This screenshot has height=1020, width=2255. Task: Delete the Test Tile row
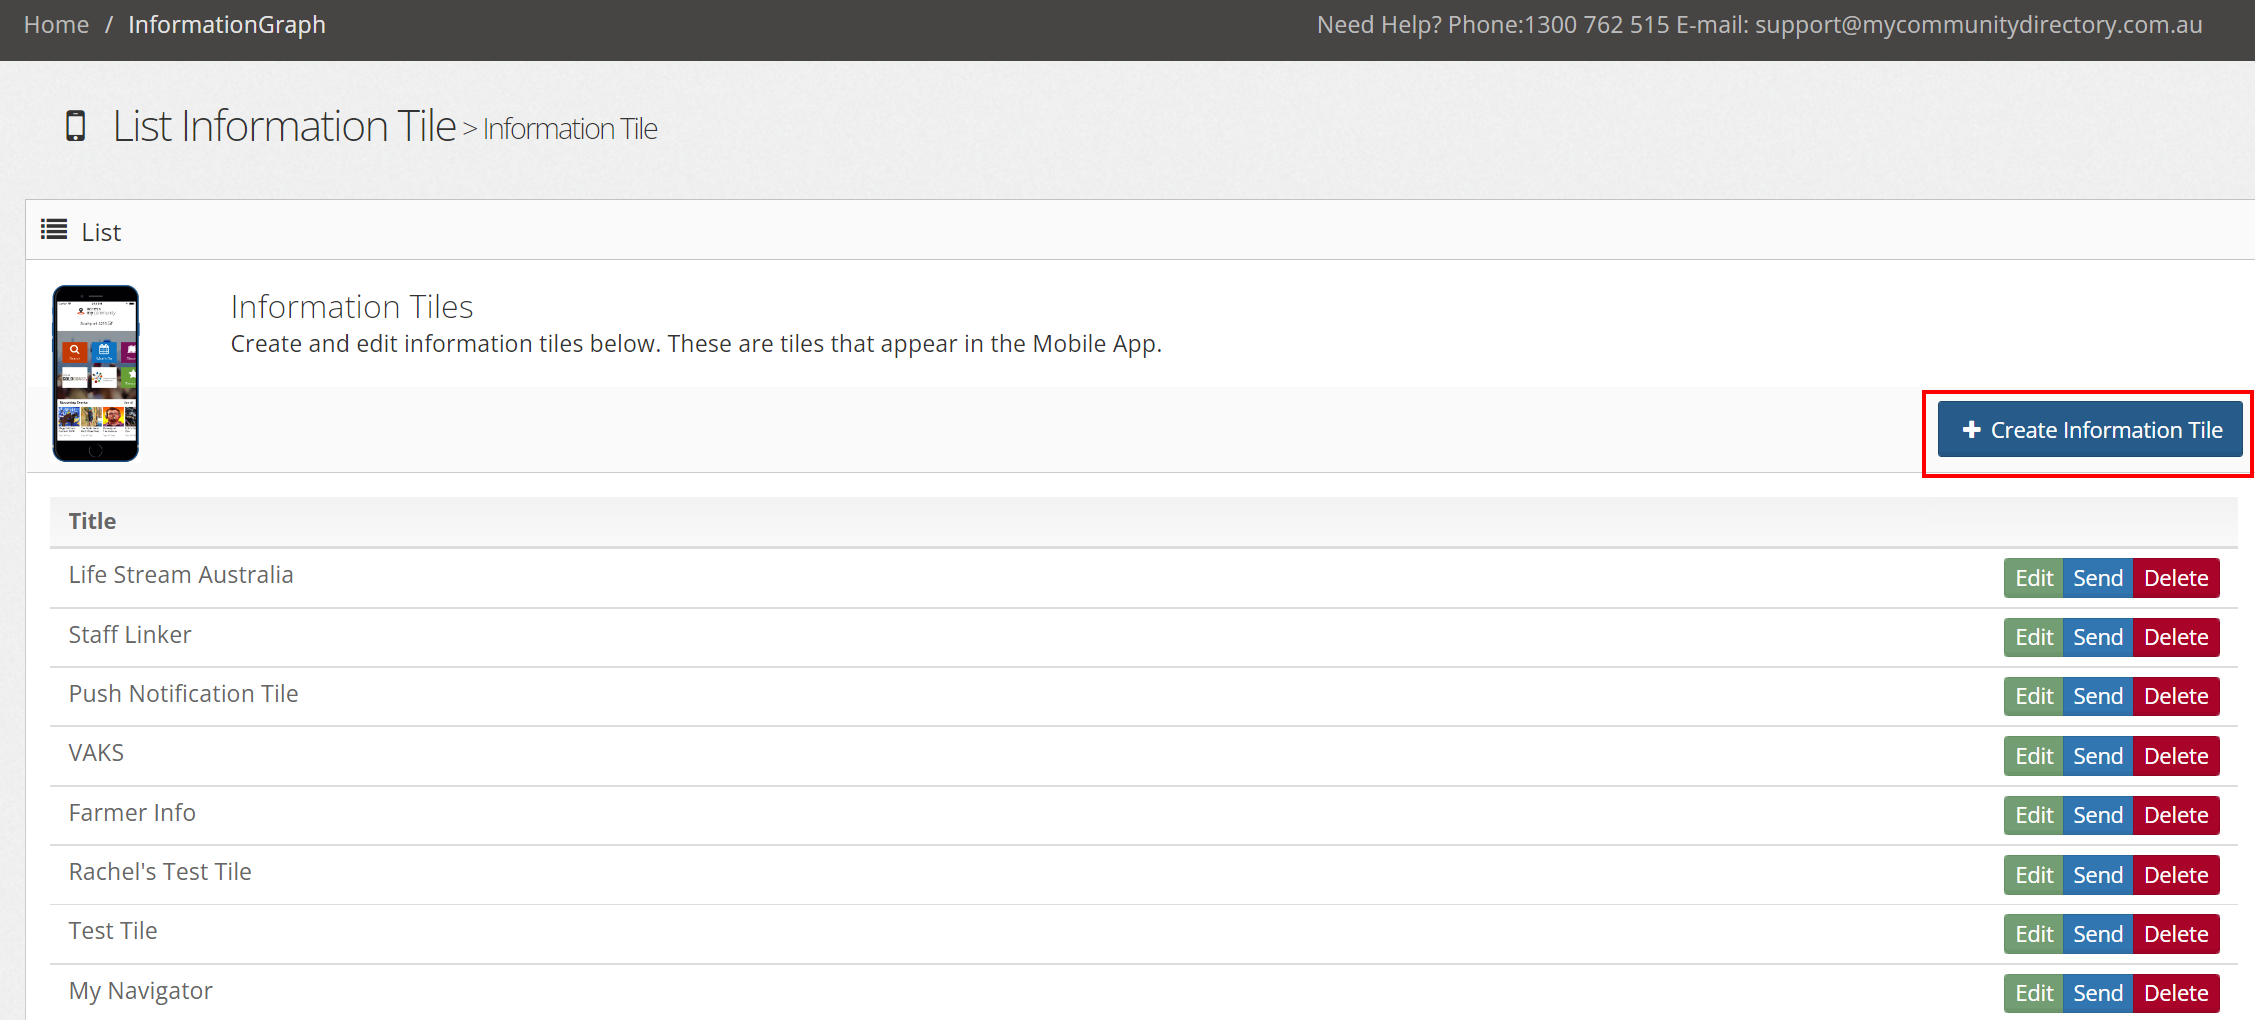point(2176,934)
